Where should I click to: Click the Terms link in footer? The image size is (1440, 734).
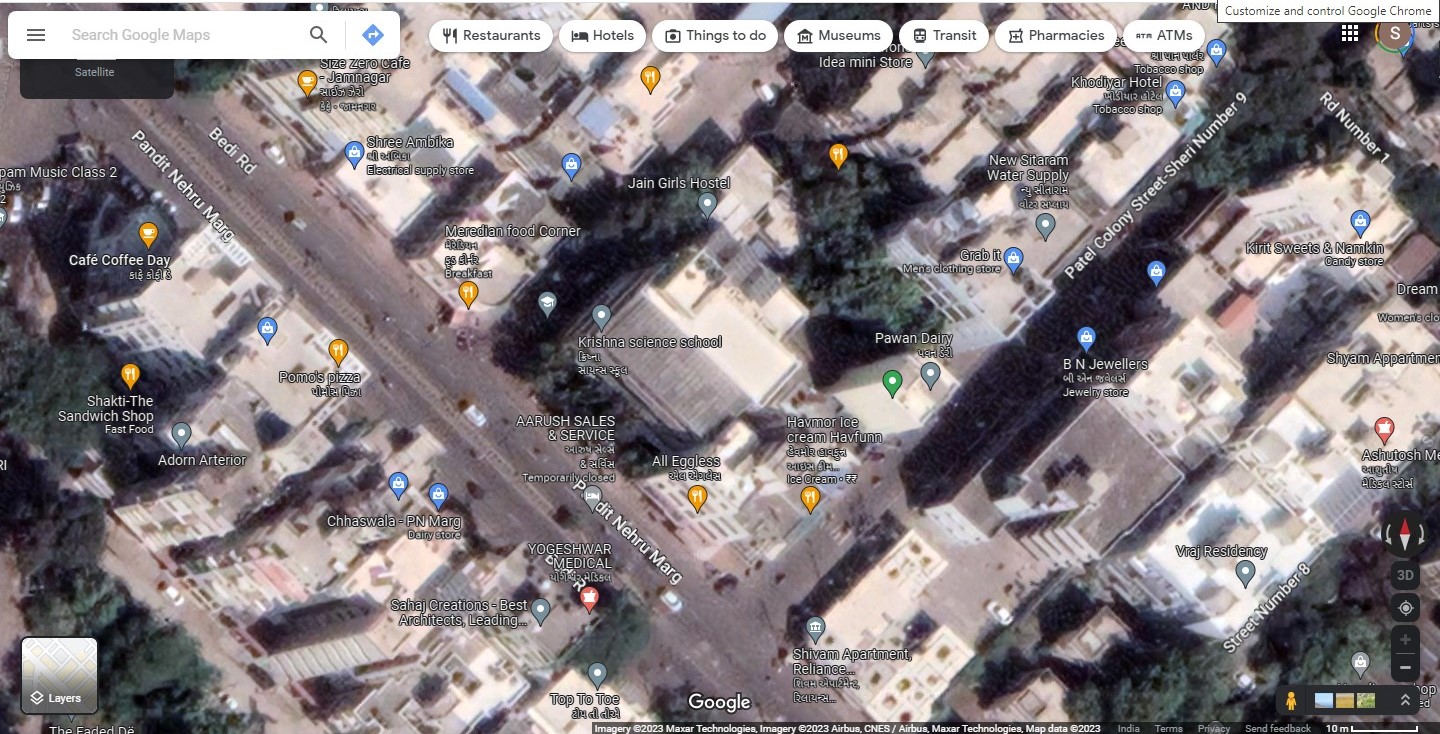pos(1168,729)
